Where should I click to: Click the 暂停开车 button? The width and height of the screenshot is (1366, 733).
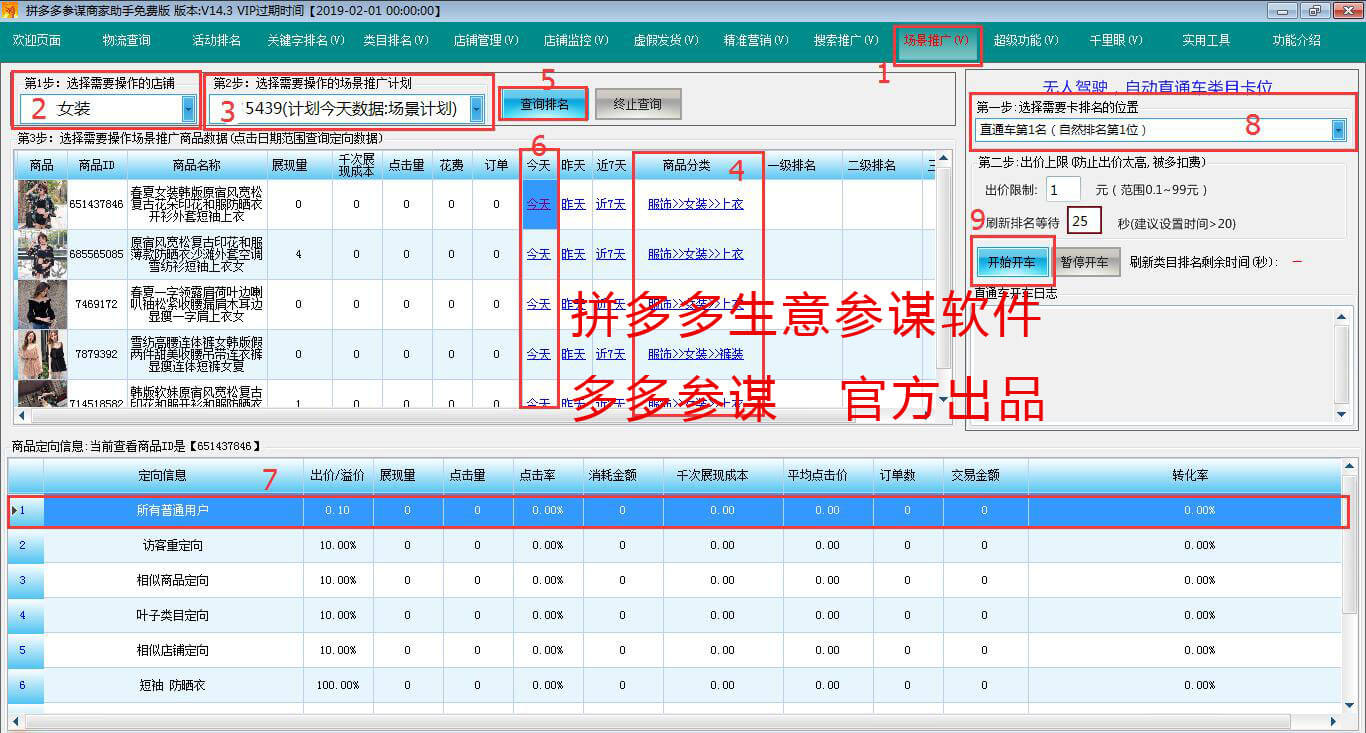pos(1084,262)
